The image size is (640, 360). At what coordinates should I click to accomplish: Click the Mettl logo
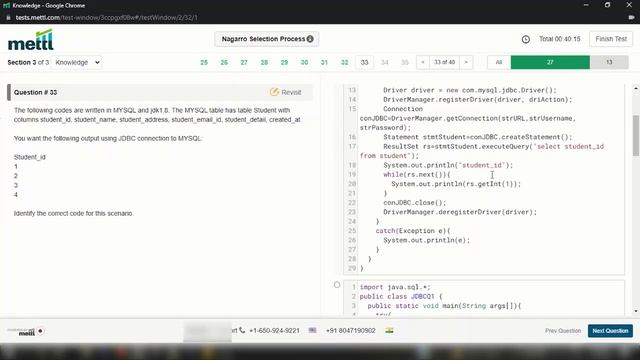[31, 40]
